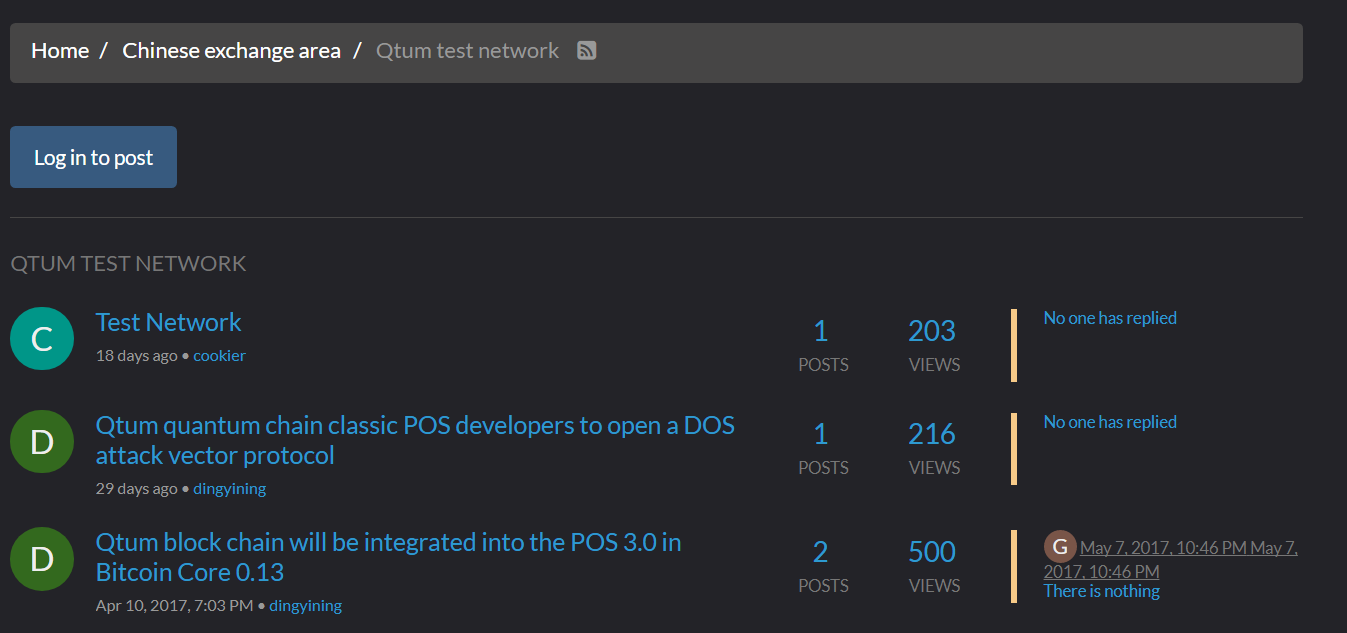The height and width of the screenshot is (633, 1347).
Task: Select the '29 days ago' timestamp
Action: 136,488
